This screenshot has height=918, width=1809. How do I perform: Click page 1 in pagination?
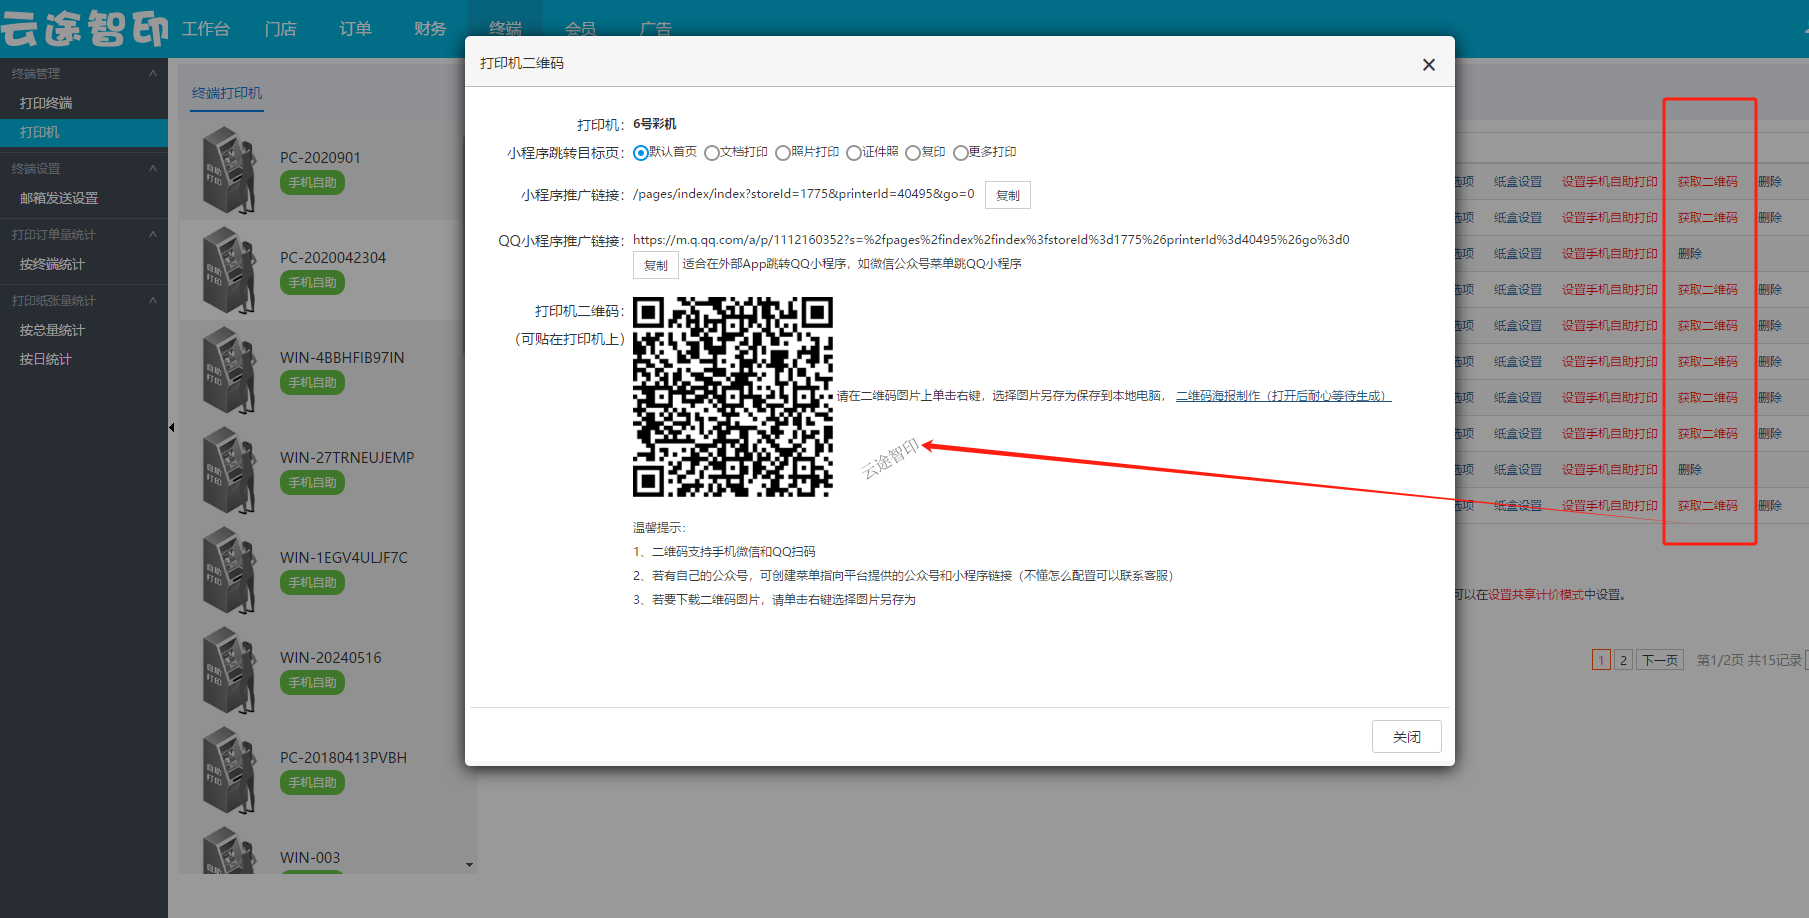coord(1601,660)
